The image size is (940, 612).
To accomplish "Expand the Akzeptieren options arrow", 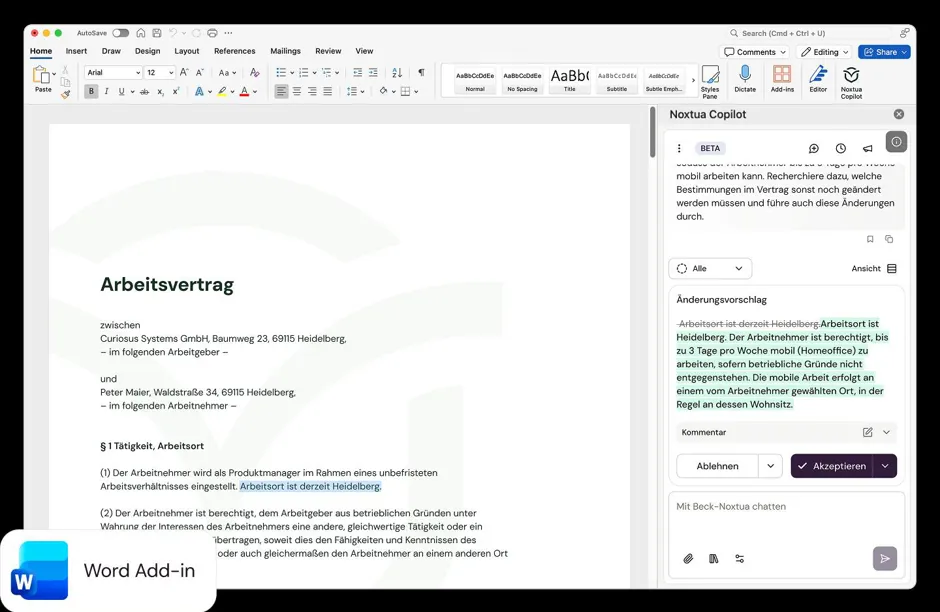I will pos(885,466).
